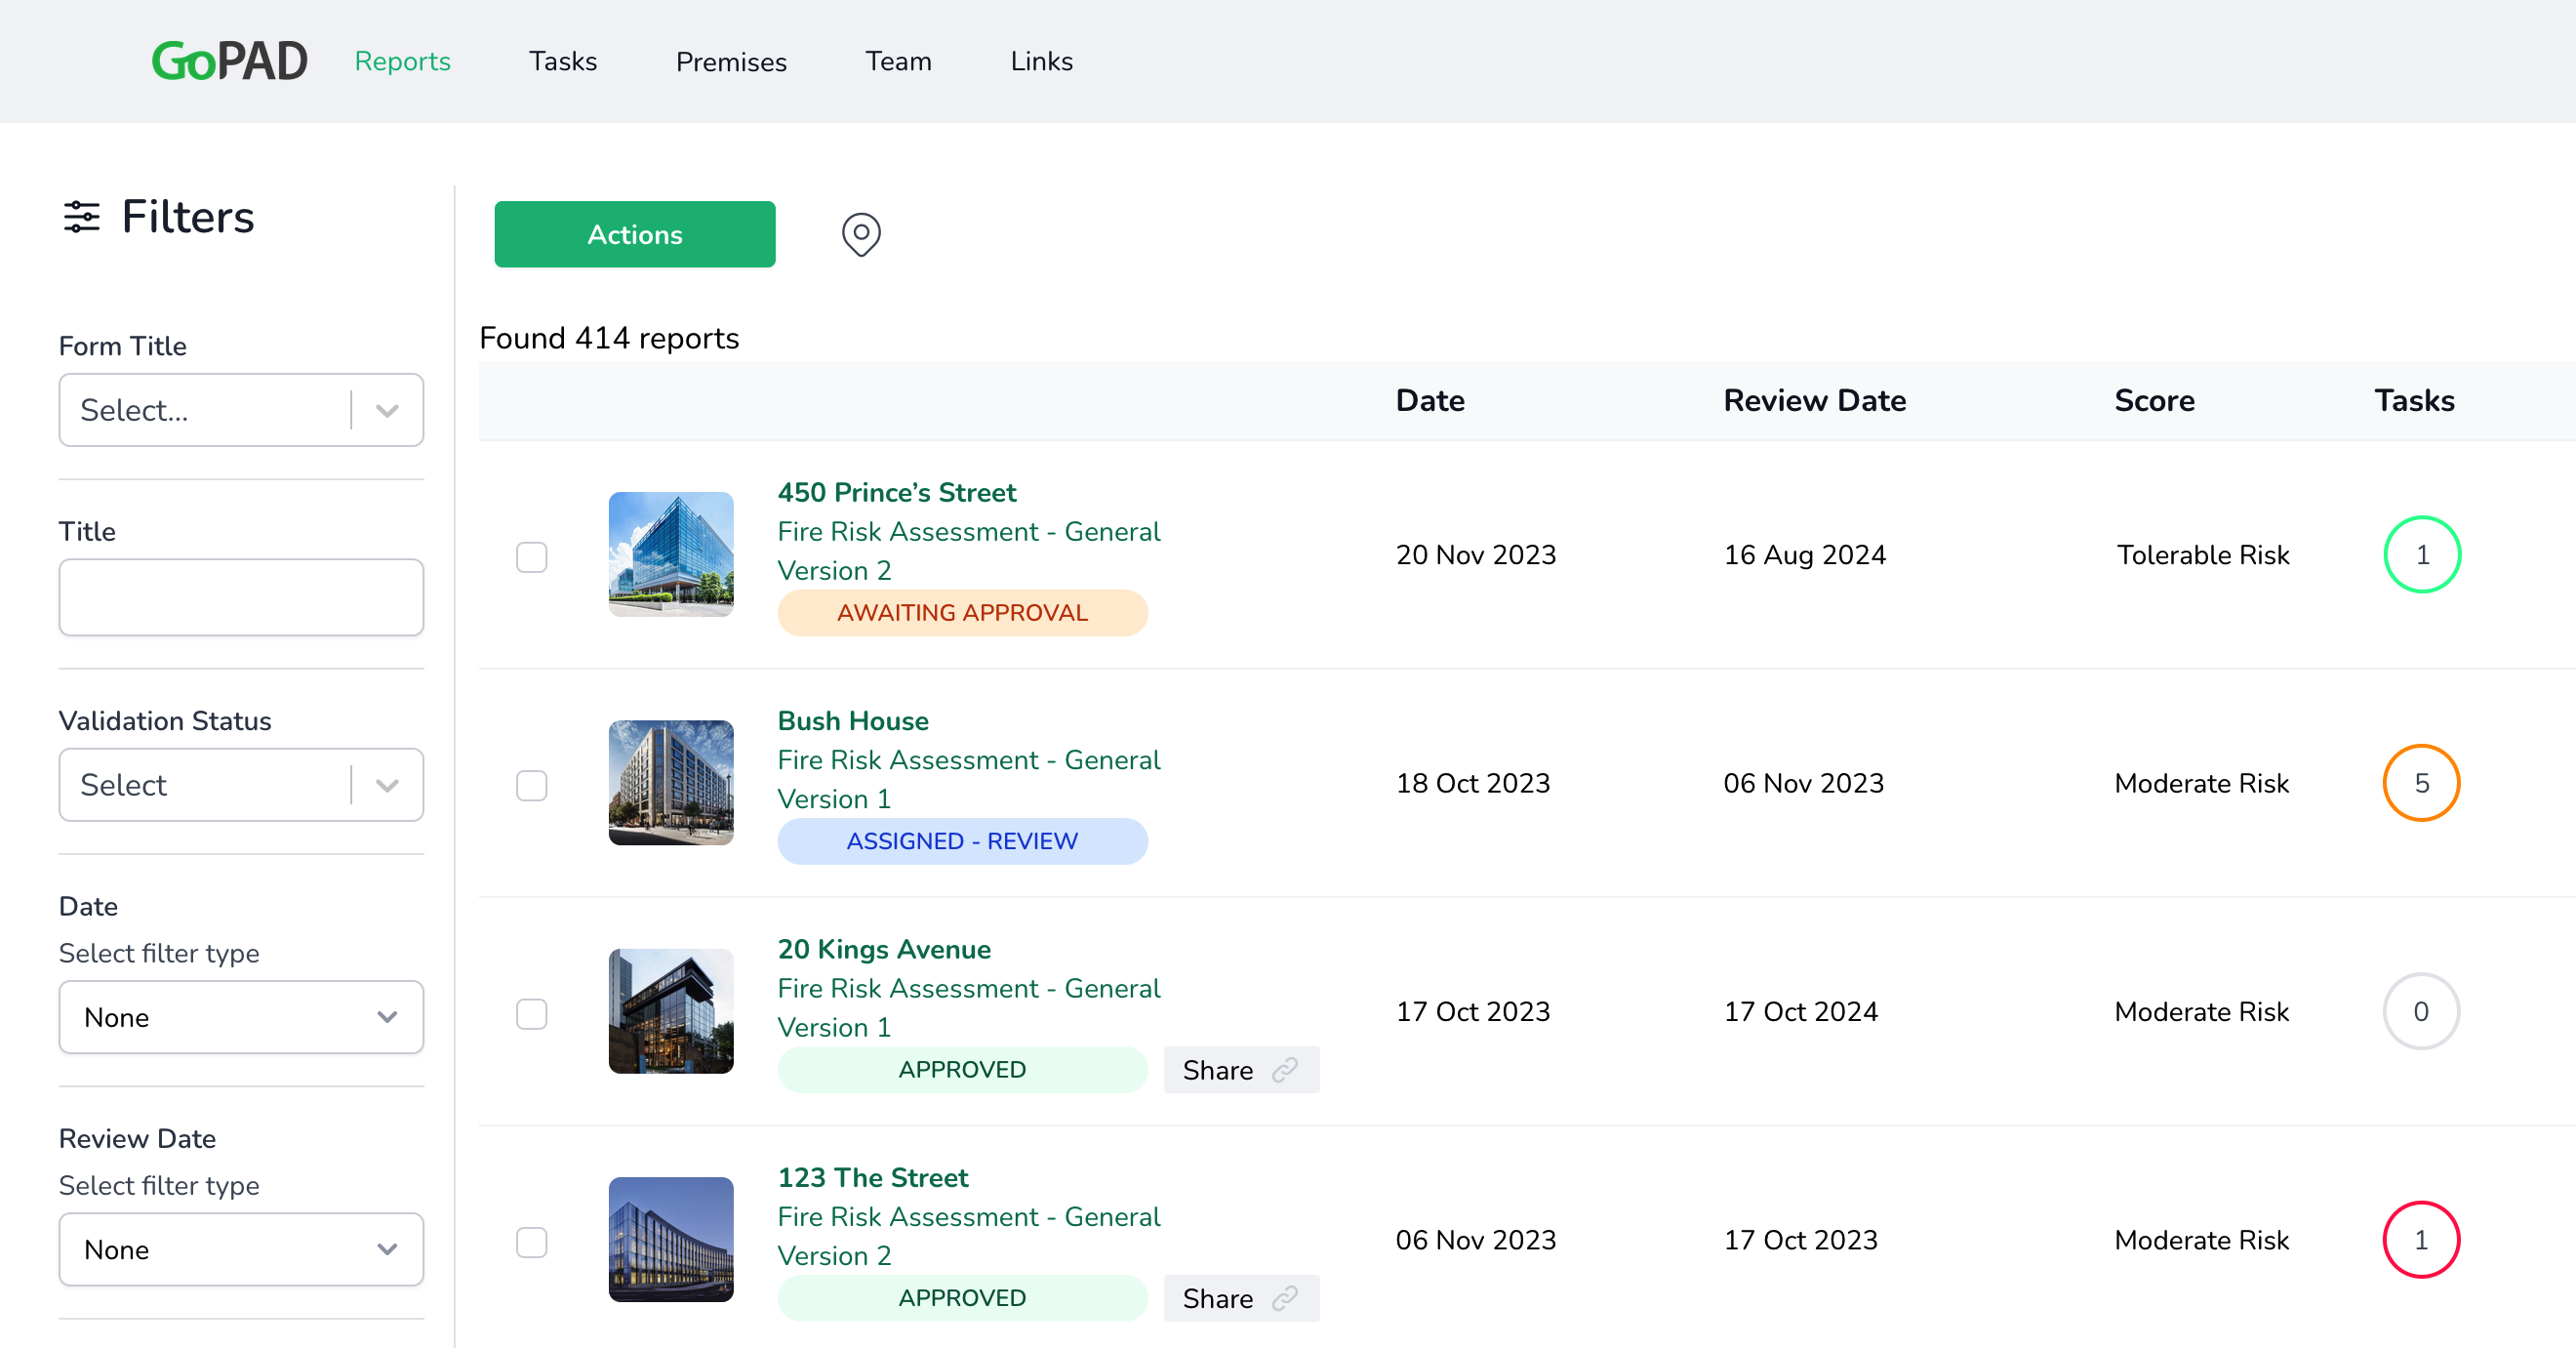Expand the Validation Status dropdown
This screenshot has width=2576, height=1348.
(241, 785)
